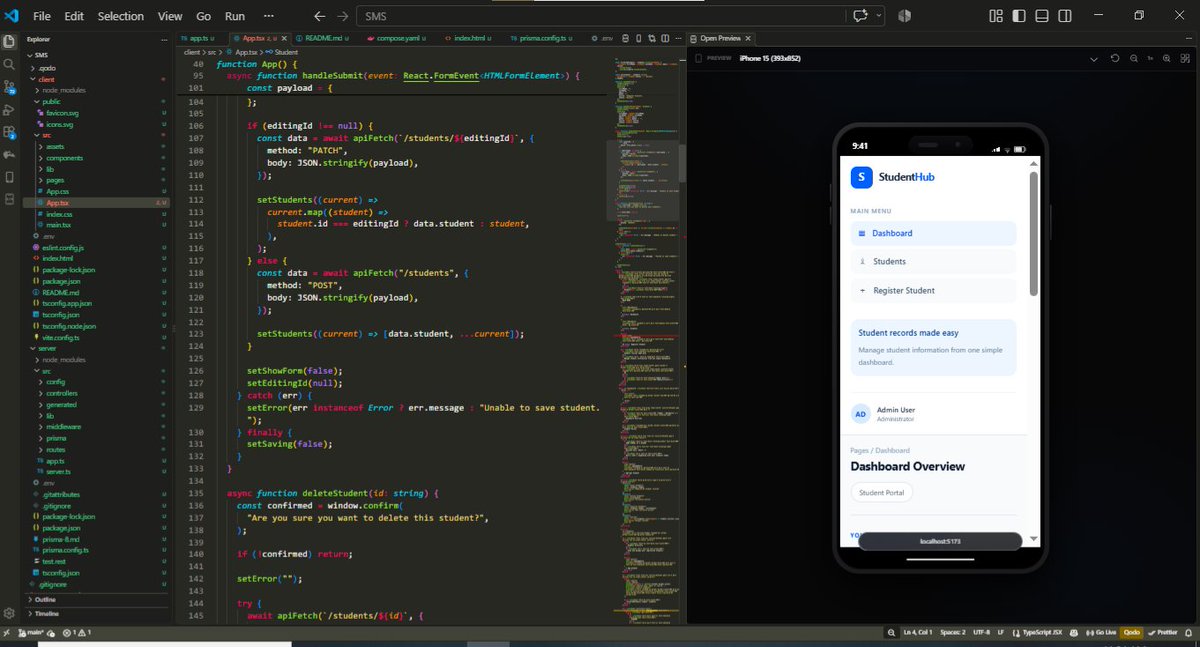The height and width of the screenshot is (647, 1200).
Task: Click Qodo button in status bar
Action: 1131,632
